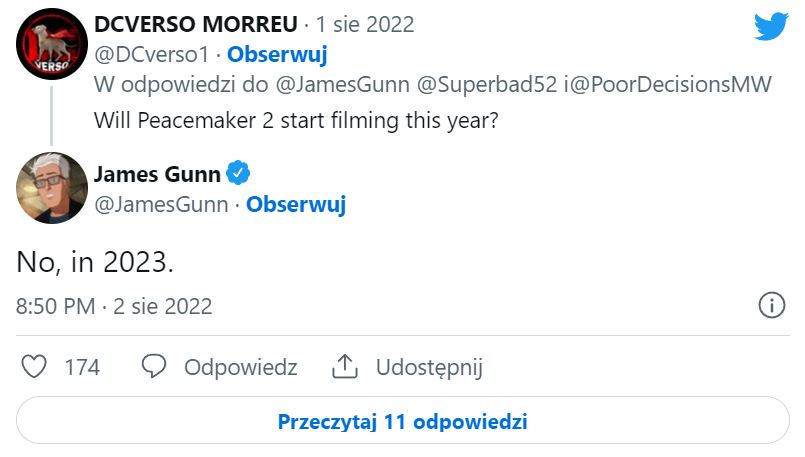The width and height of the screenshot is (805, 457).
Task: Open the tweet info circle icon
Action: 771,305
